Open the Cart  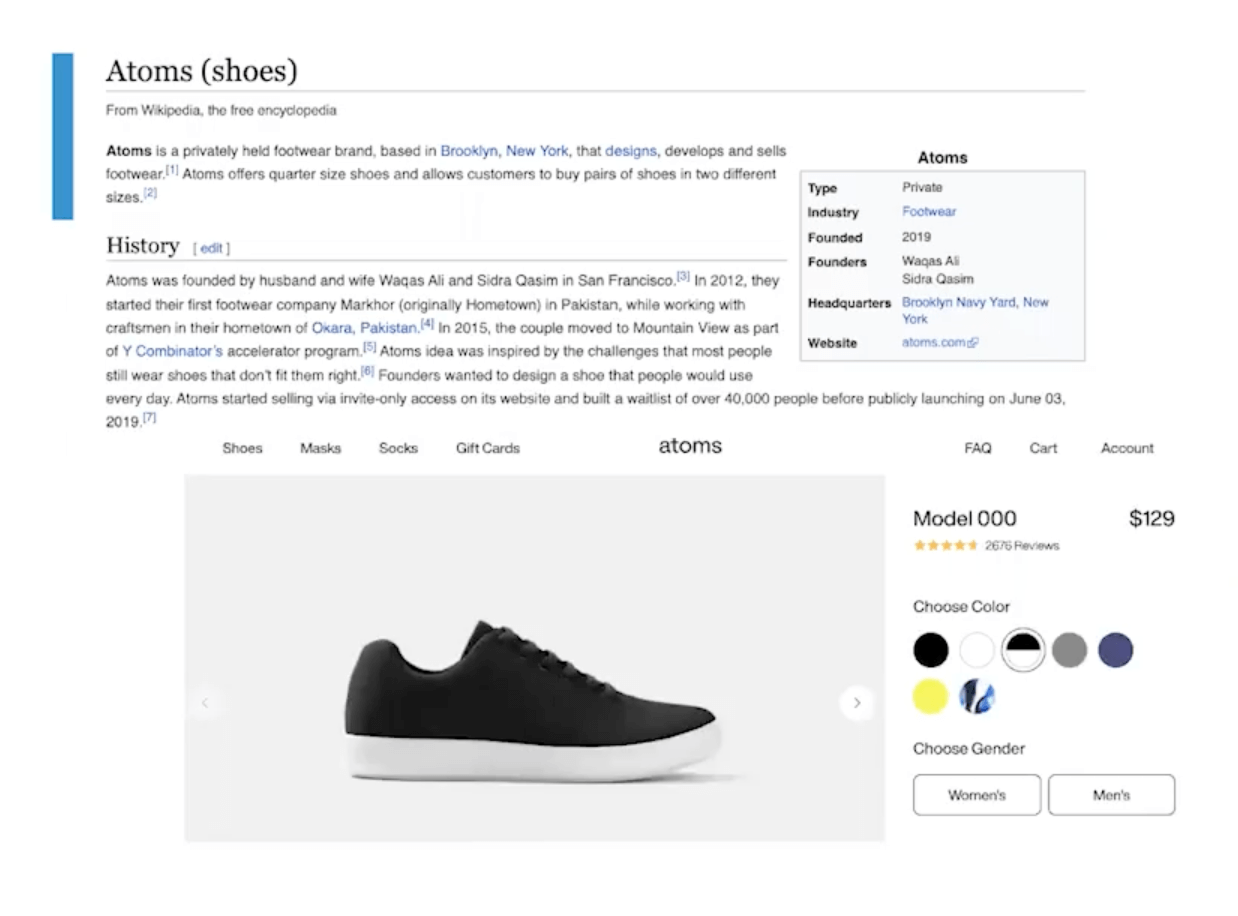coord(1043,448)
